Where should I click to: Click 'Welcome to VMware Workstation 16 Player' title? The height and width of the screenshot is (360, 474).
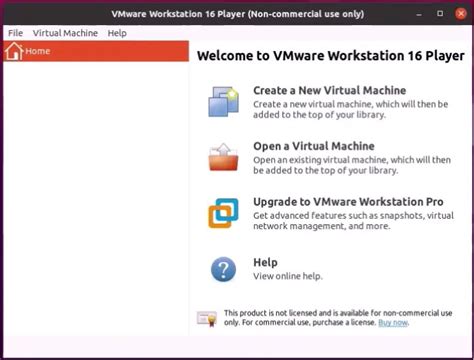click(331, 56)
